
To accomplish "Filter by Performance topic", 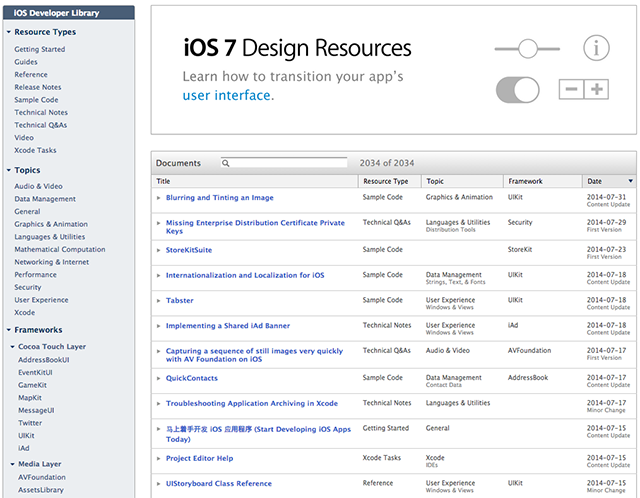I will click(x=35, y=275).
